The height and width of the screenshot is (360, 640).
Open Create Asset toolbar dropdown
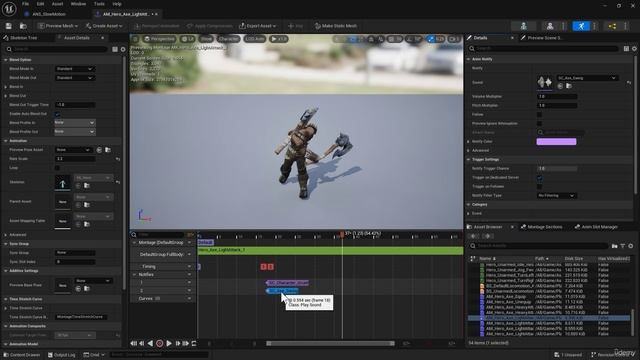click(x=104, y=26)
